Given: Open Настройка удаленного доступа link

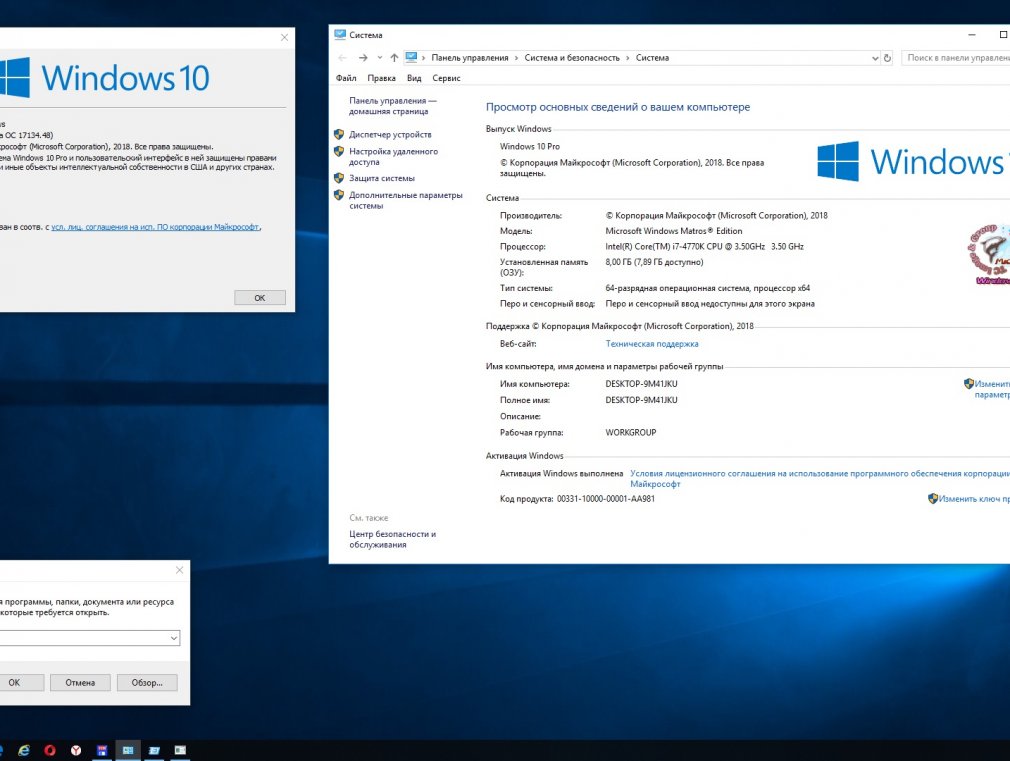Looking at the screenshot, I should 393,157.
